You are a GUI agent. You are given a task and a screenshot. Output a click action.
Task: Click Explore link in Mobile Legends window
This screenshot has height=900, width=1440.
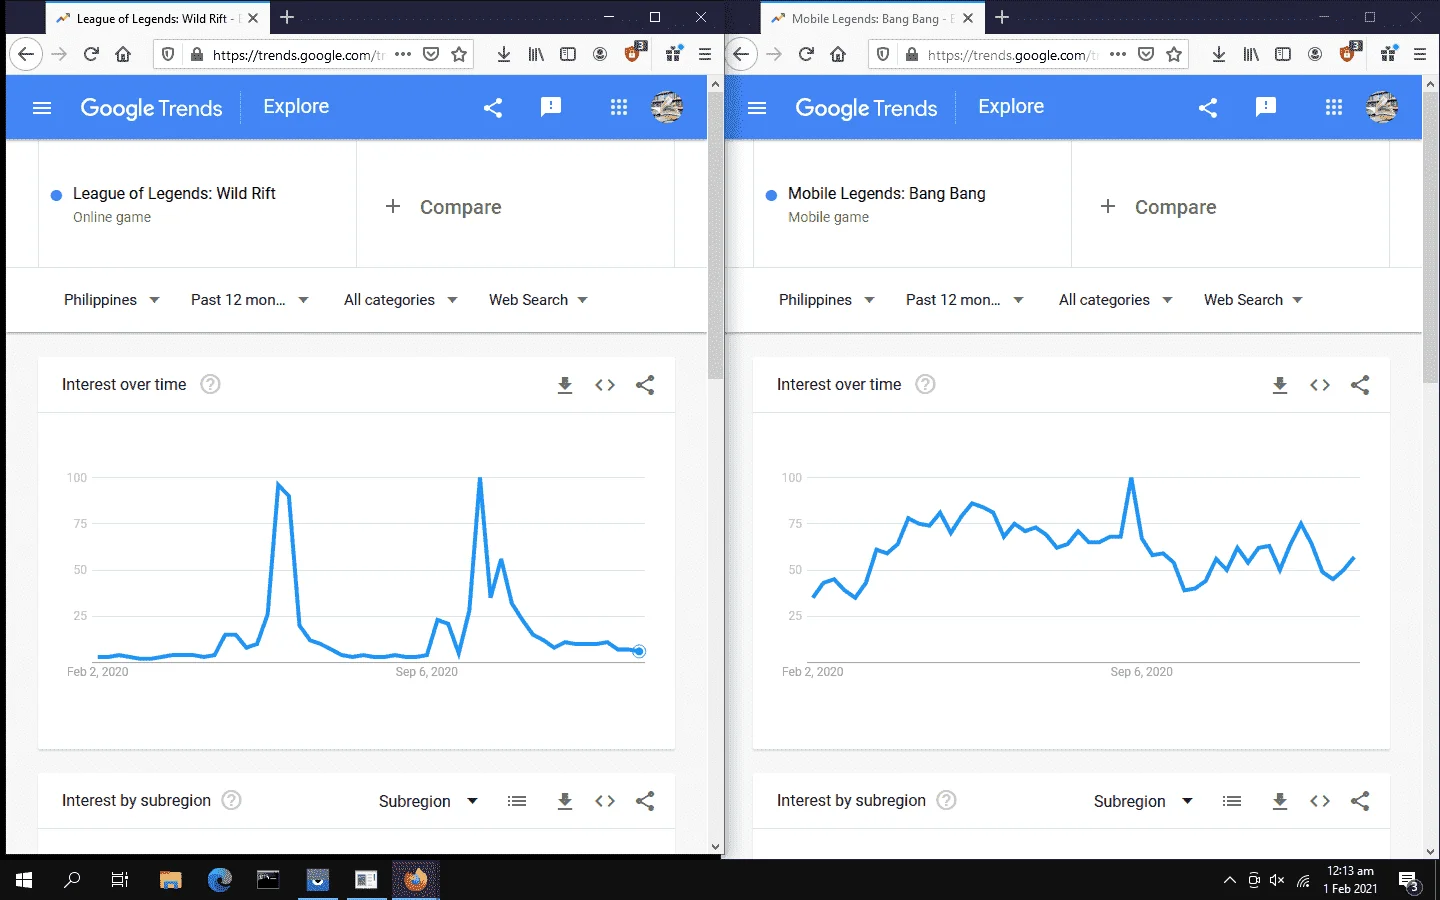(x=1011, y=106)
